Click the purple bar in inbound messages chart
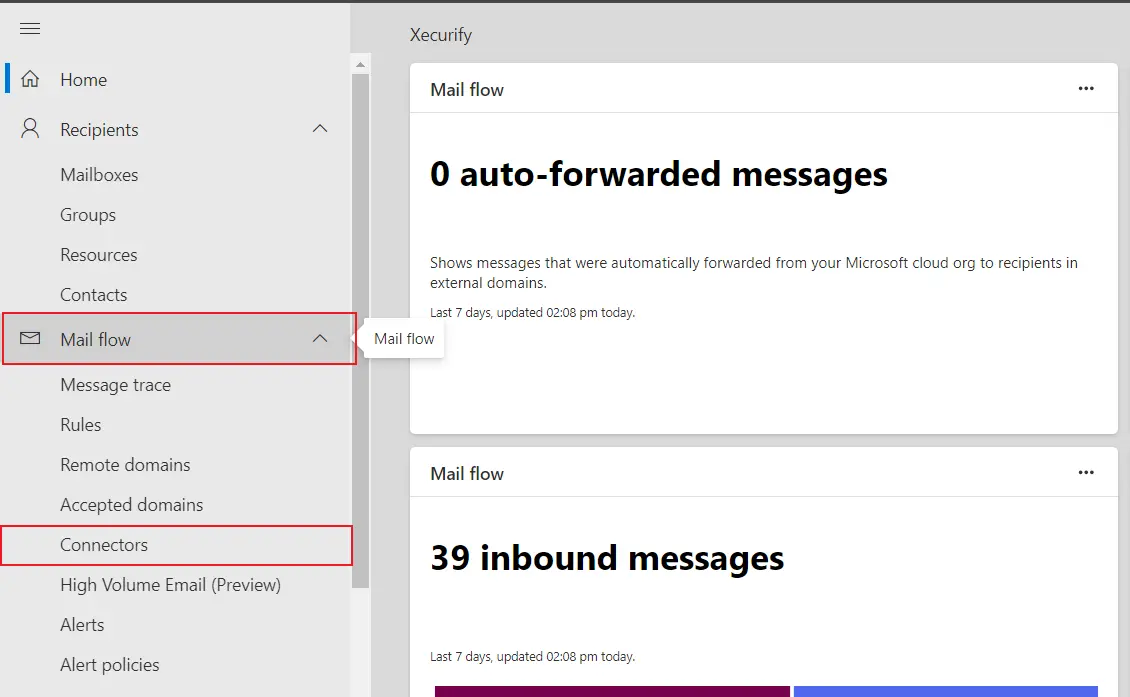Image resolution: width=1130 pixels, height=697 pixels. [611, 691]
